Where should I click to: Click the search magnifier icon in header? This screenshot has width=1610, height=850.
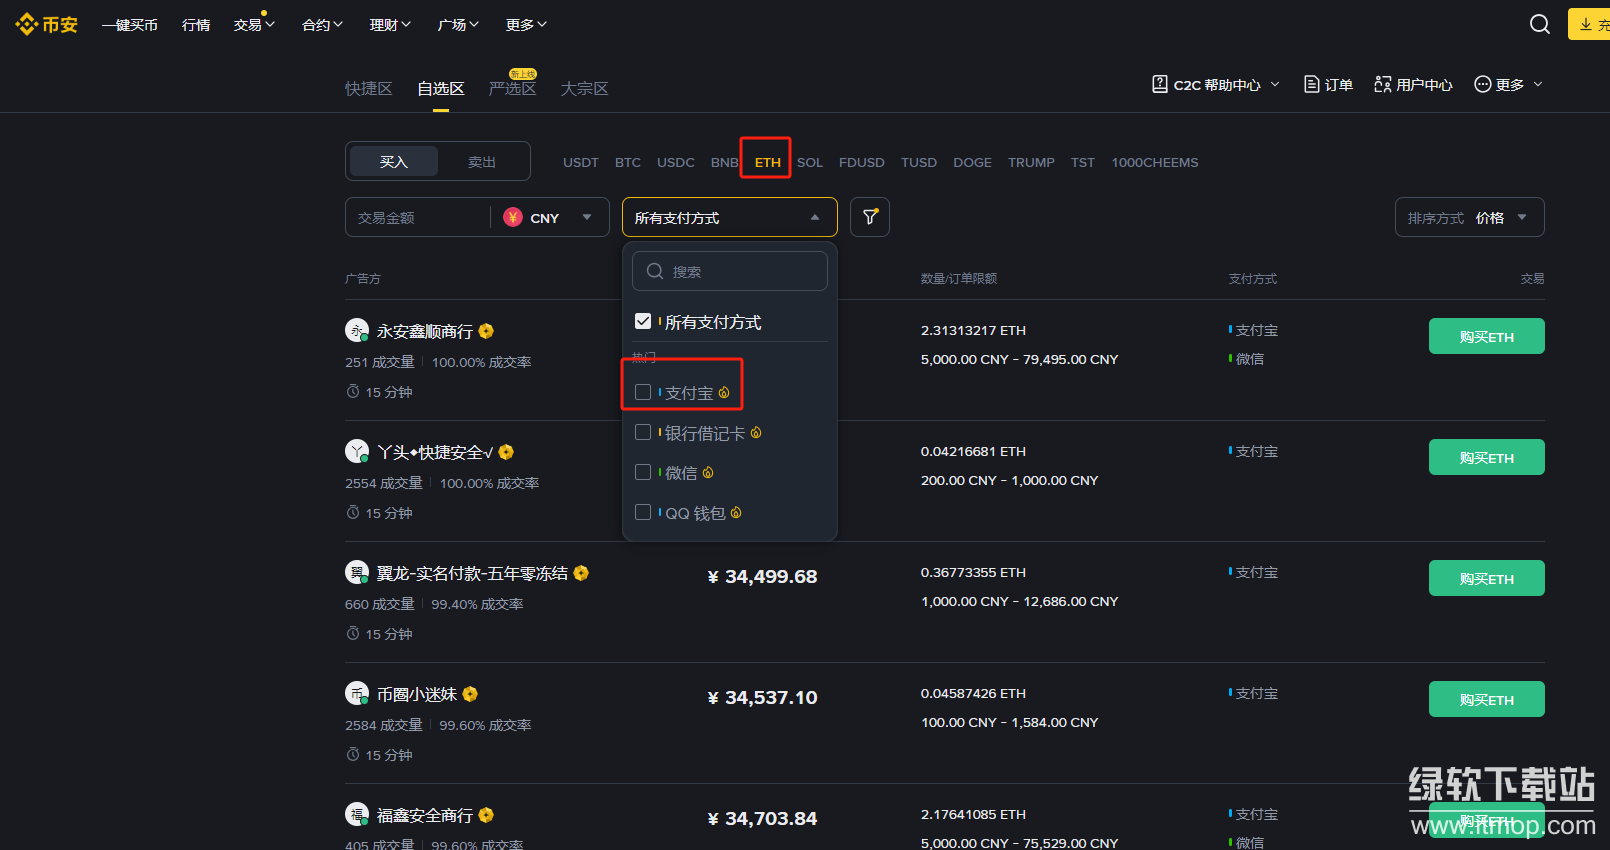(1540, 24)
